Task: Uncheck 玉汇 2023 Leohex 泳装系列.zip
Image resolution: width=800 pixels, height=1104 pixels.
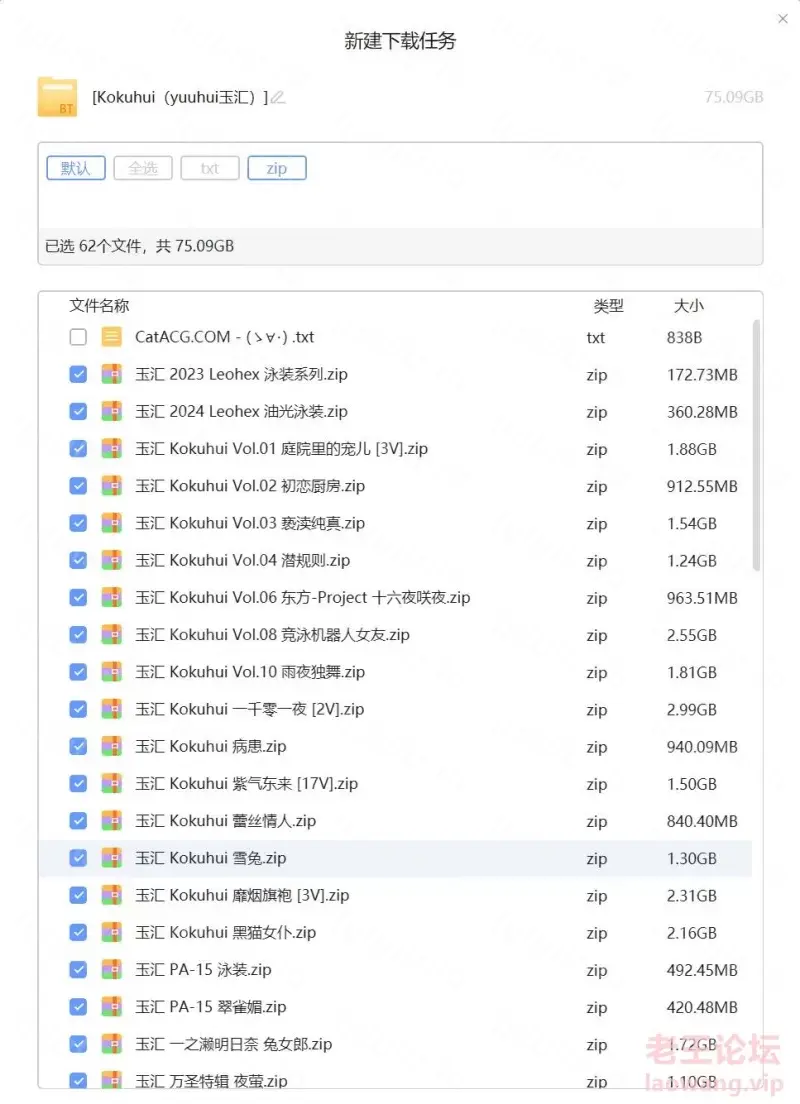Action: pos(78,374)
